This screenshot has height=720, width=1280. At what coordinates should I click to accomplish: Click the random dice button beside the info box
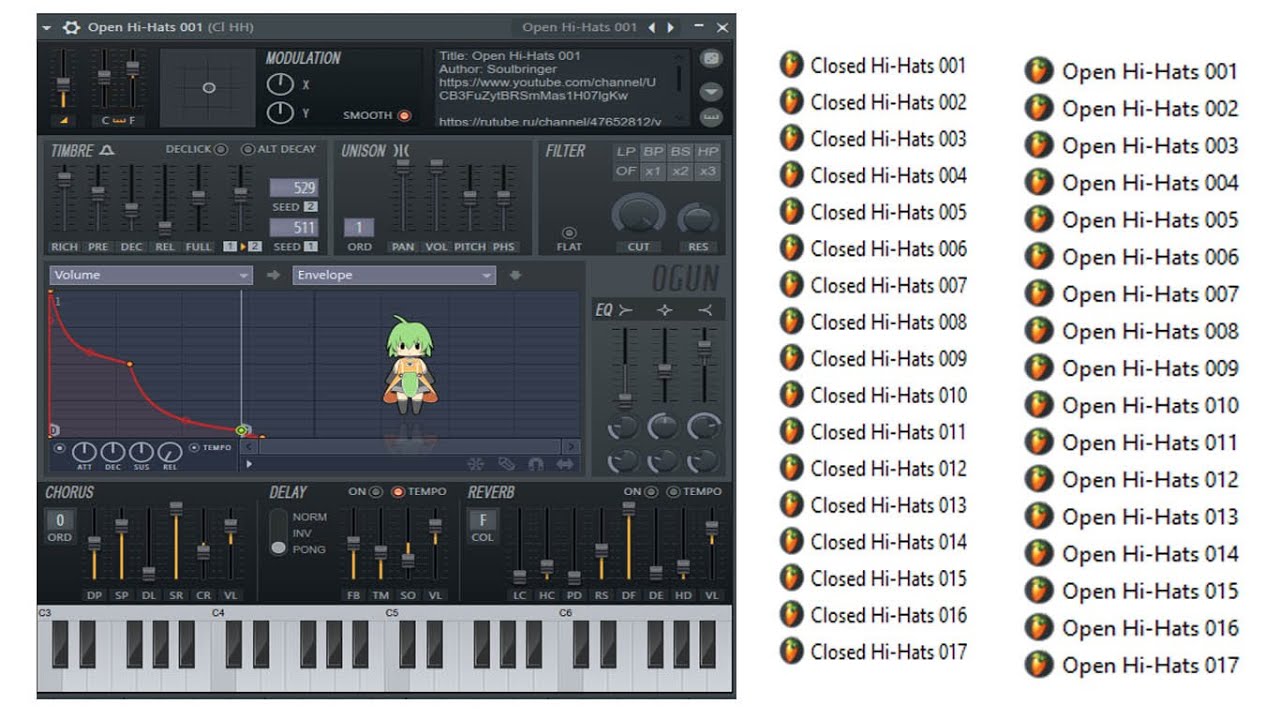711,59
